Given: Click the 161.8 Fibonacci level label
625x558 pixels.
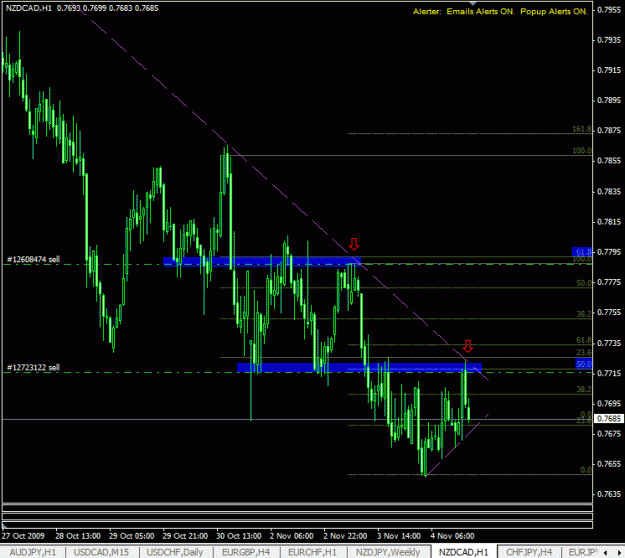Looking at the screenshot, I should [x=582, y=129].
